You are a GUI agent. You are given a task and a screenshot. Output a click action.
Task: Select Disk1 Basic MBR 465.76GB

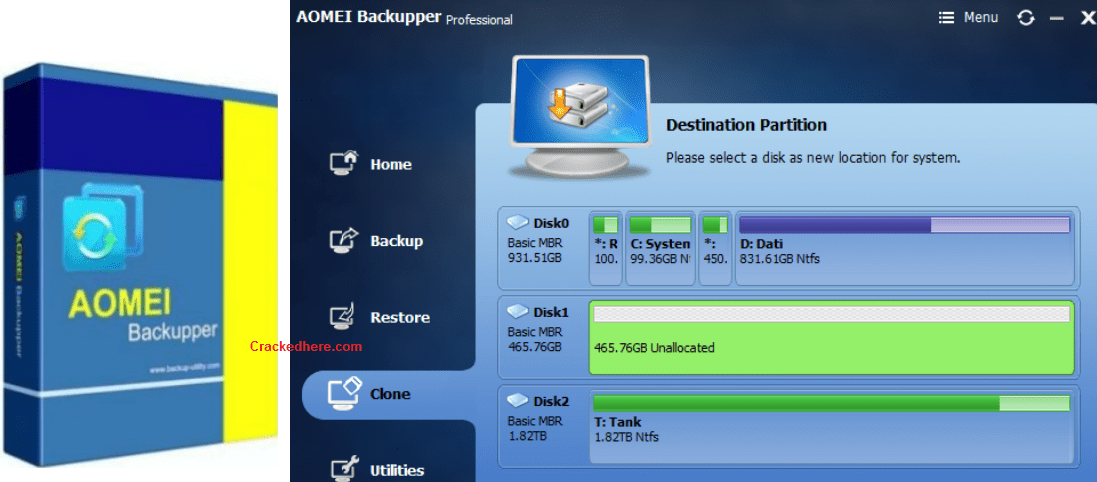coord(542,337)
